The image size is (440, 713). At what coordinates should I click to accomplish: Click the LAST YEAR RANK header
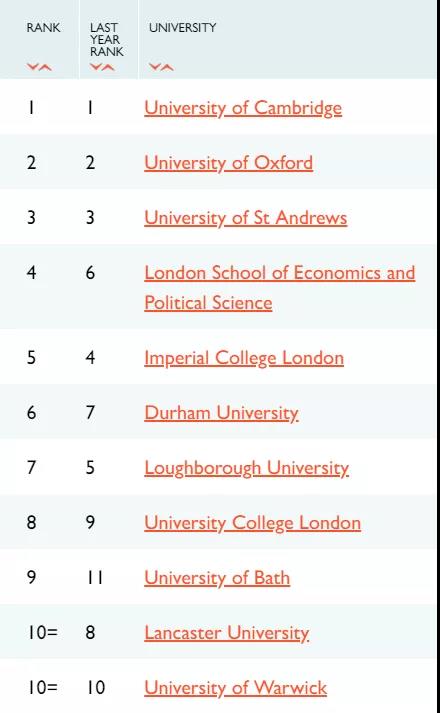[x=106, y=40]
